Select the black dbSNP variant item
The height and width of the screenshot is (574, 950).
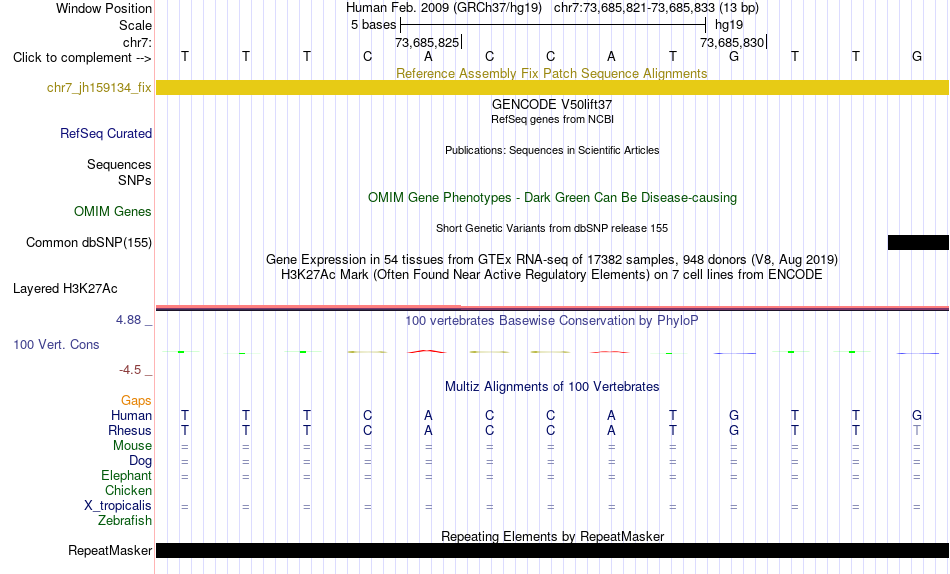click(918, 242)
